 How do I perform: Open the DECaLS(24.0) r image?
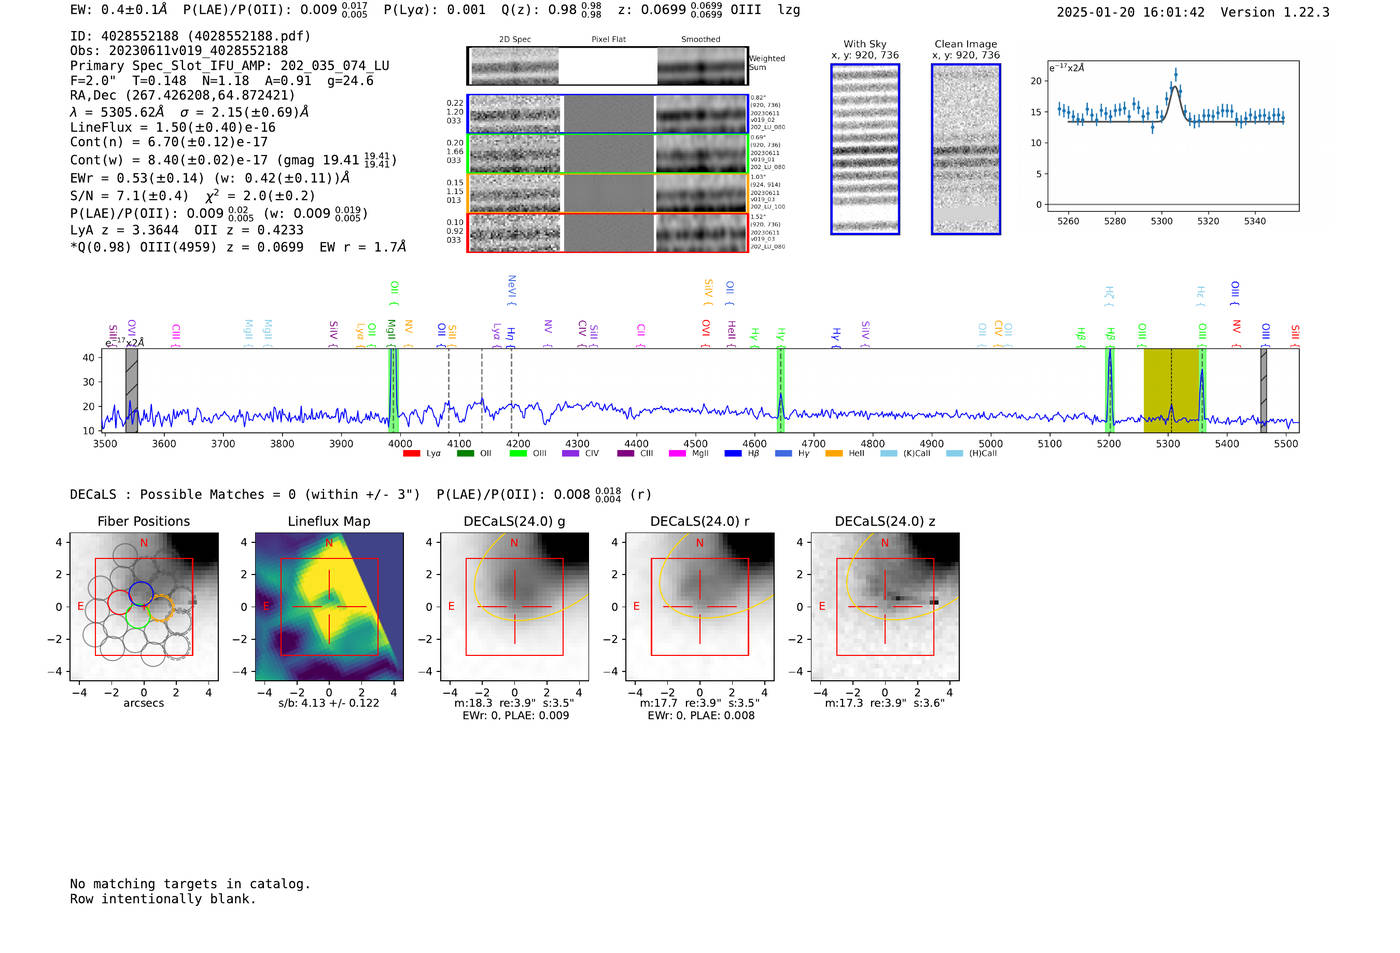tap(700, 607)
